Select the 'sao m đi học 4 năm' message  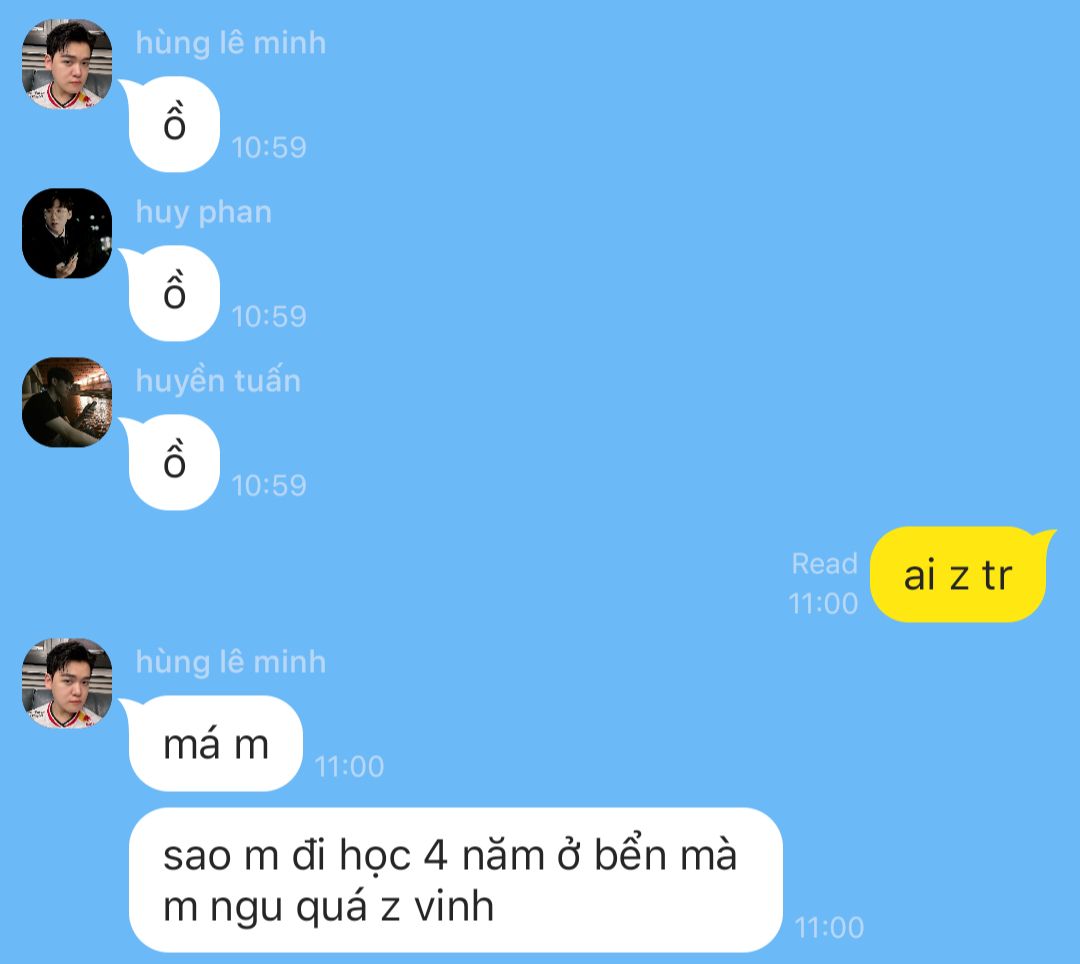(455, 880)
